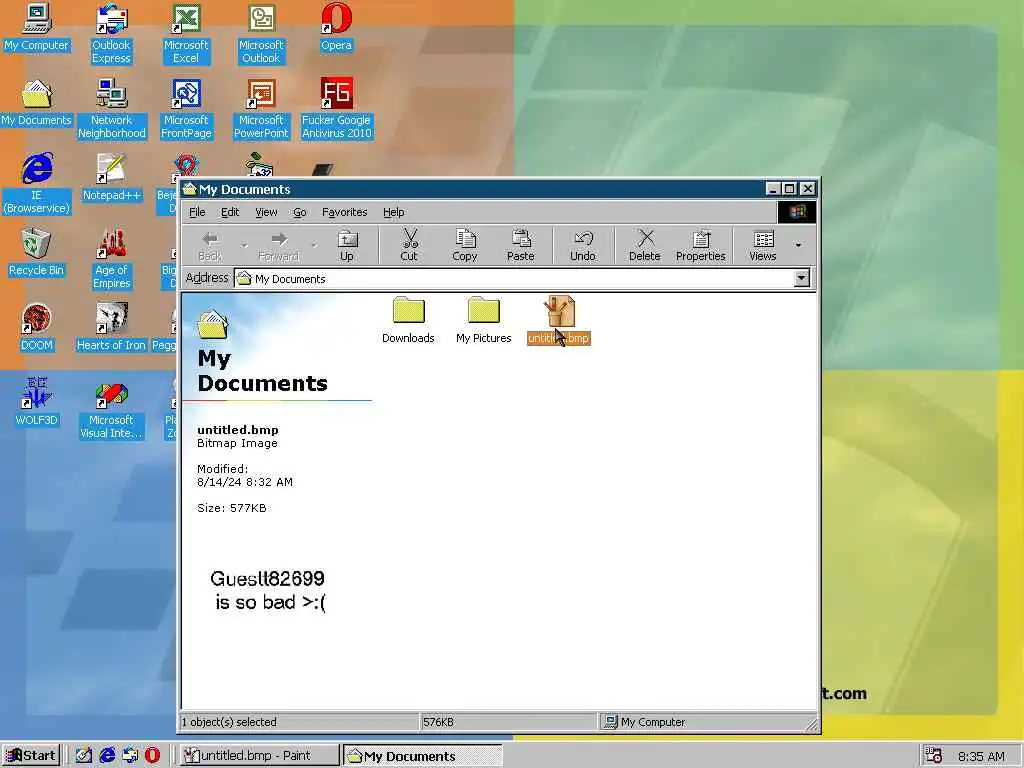Screen dimensions: 1024x768
Task: Select the Microsoft PowerPoint desktop shortcut
Action: pos(261,109)
